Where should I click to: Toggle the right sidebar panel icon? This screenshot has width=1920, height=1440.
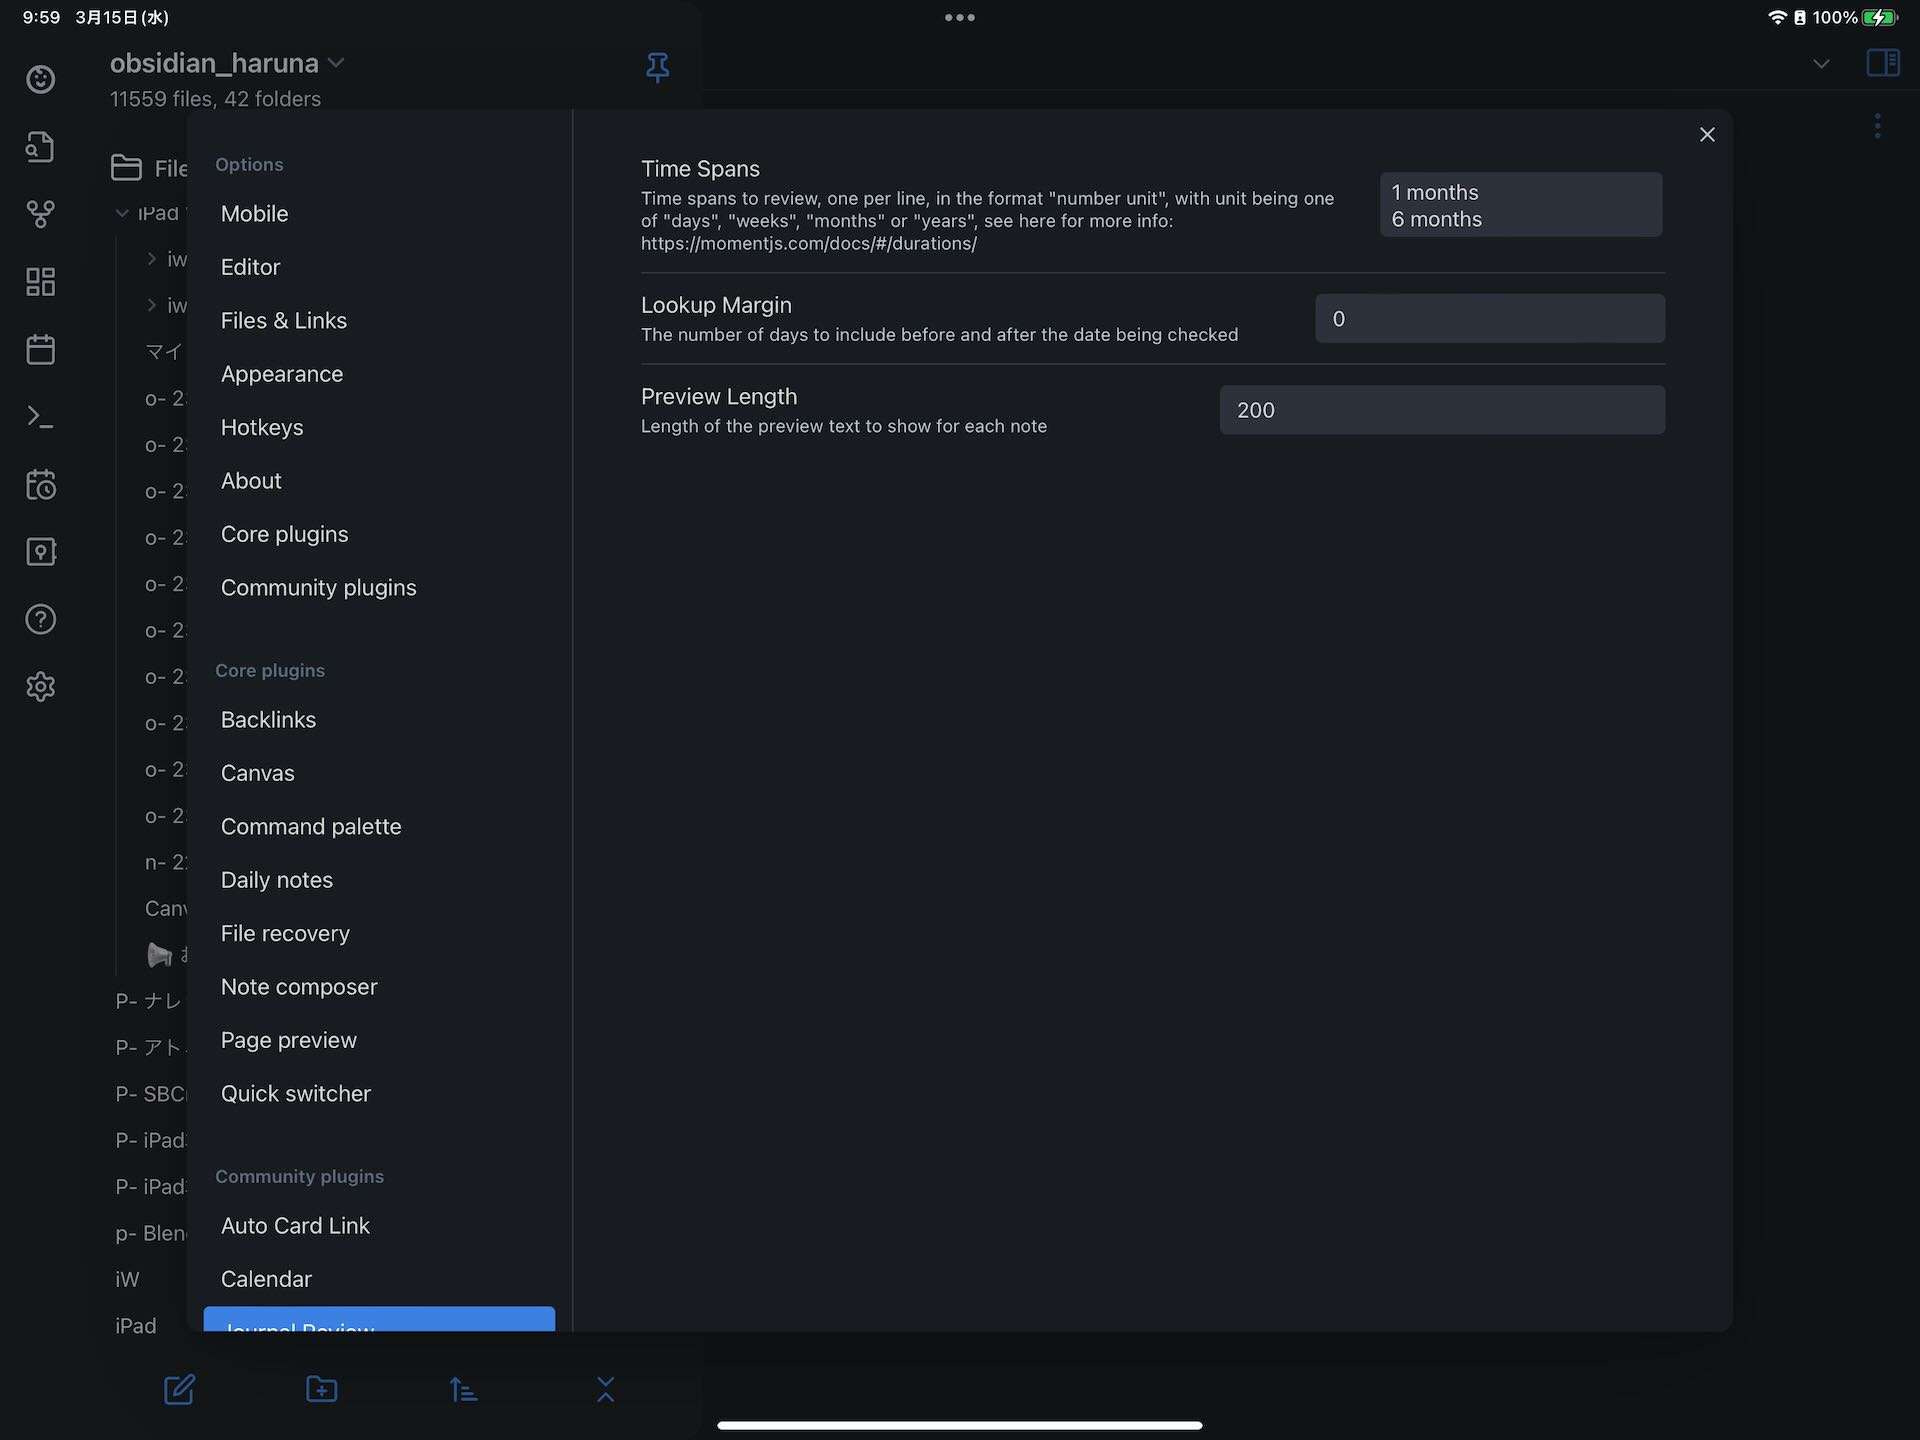(x=1883, y=63)
